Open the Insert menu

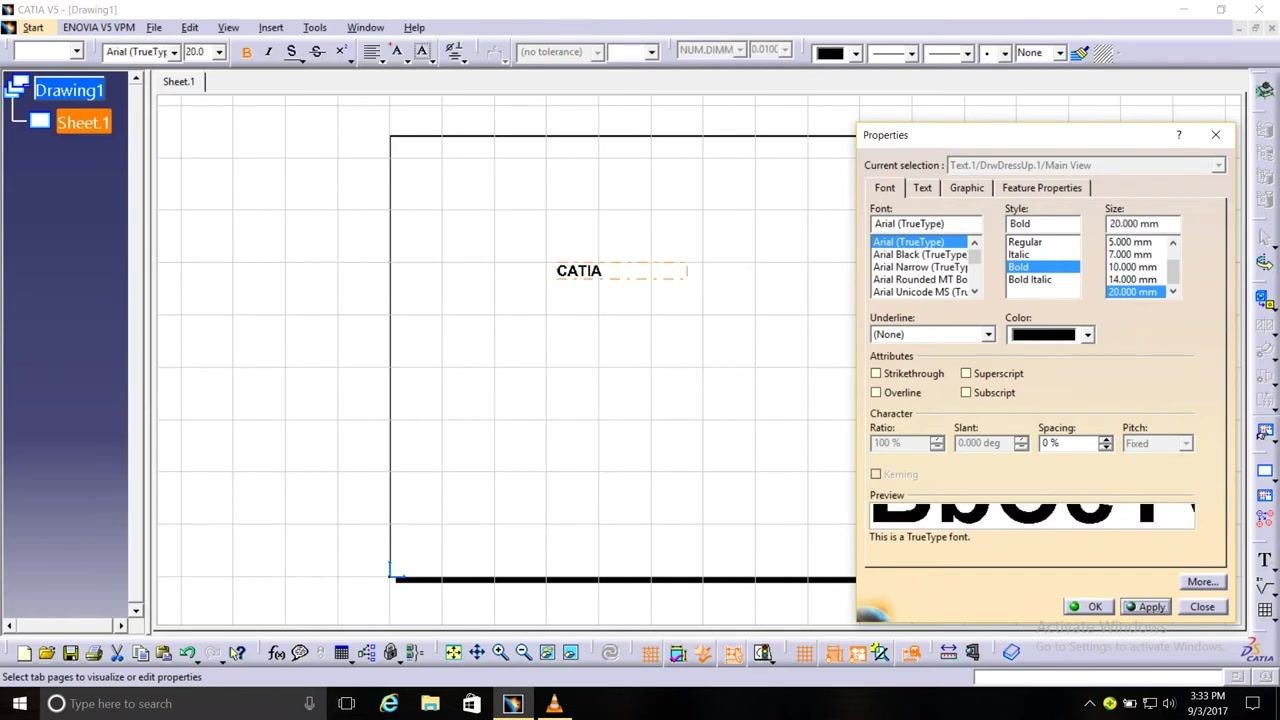coord(271,27)
